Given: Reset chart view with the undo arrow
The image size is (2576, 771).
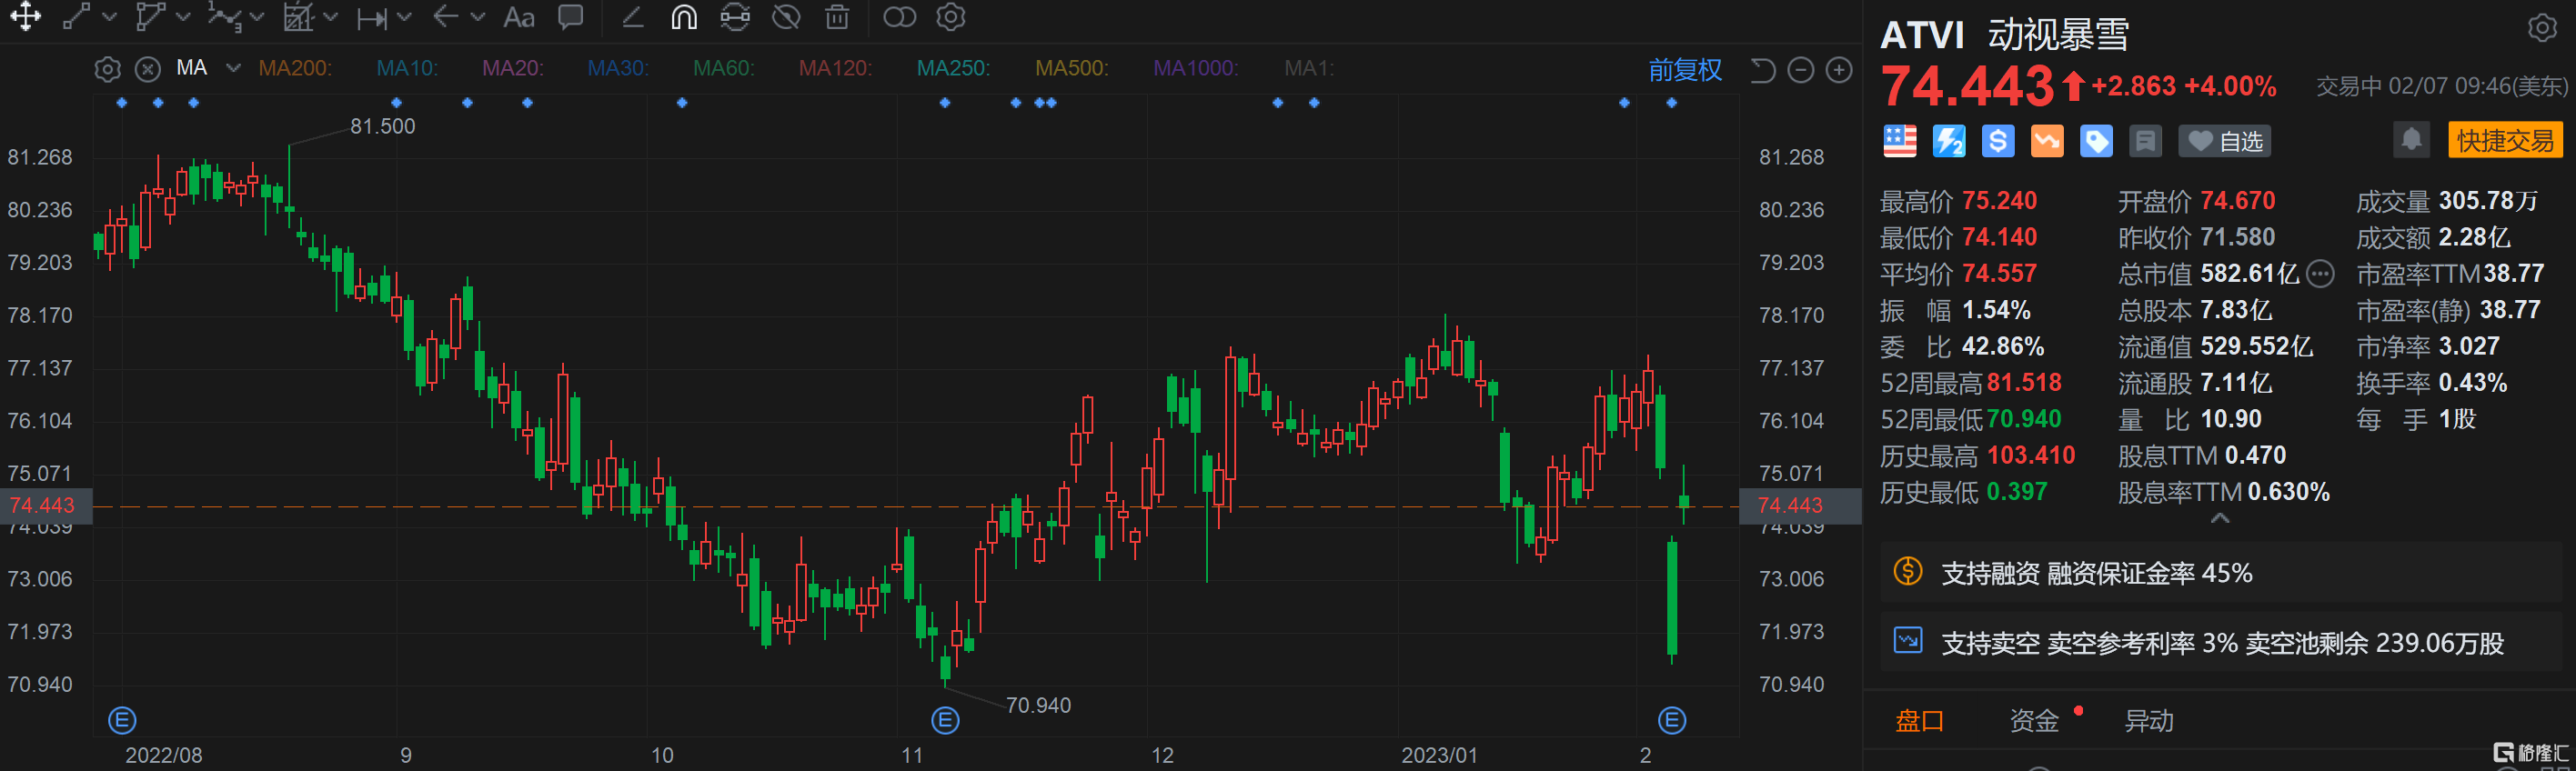Looking at the screenshot, I should (1763, 70).
